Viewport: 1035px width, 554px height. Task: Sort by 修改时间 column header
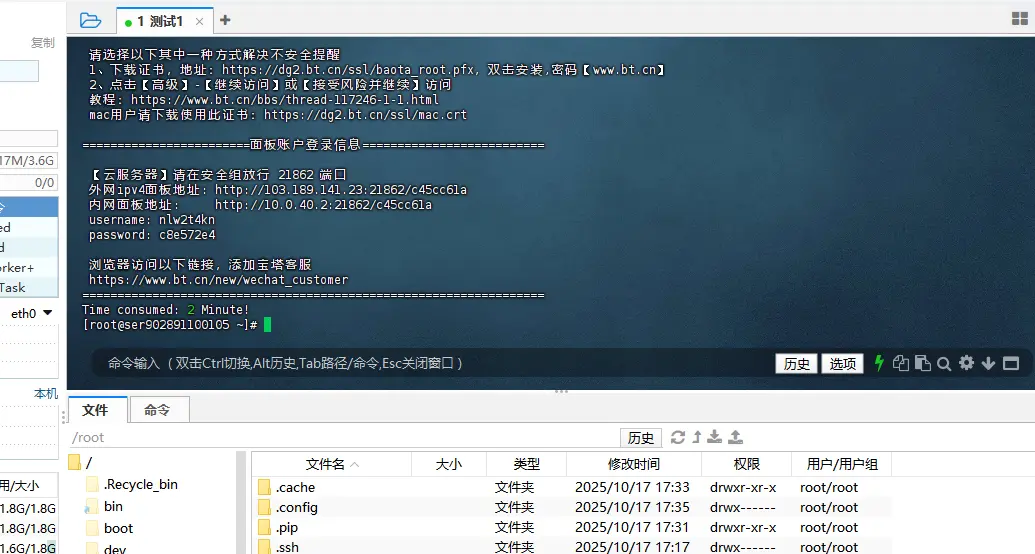coord(634,464)
